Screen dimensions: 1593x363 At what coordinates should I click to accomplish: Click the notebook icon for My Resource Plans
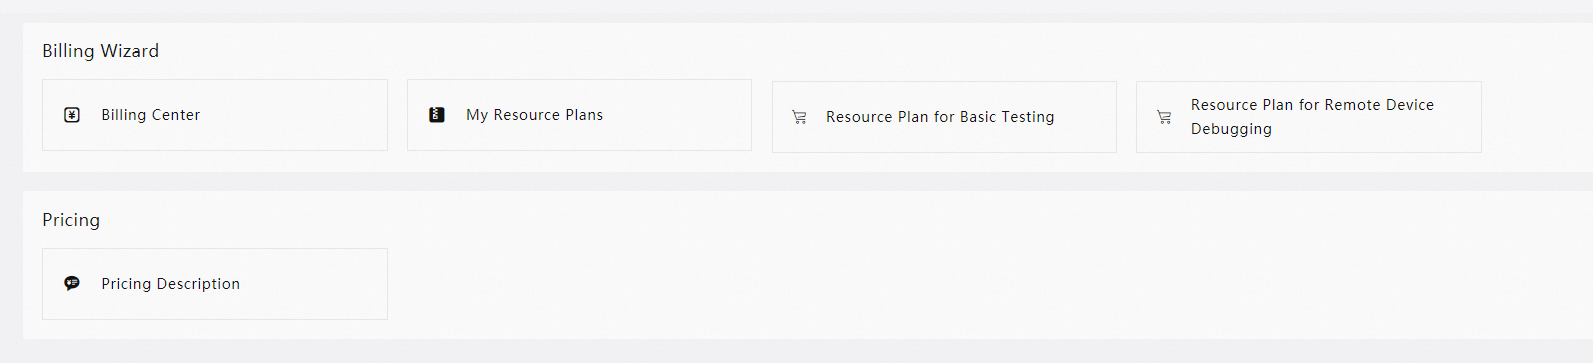(x=437, y=115)
